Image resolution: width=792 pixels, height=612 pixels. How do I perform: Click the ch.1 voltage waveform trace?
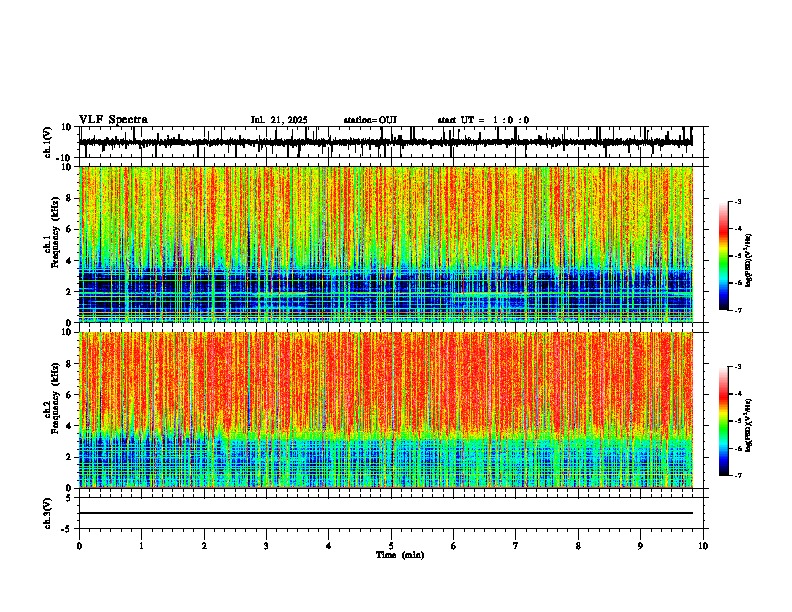click(385, 142)
